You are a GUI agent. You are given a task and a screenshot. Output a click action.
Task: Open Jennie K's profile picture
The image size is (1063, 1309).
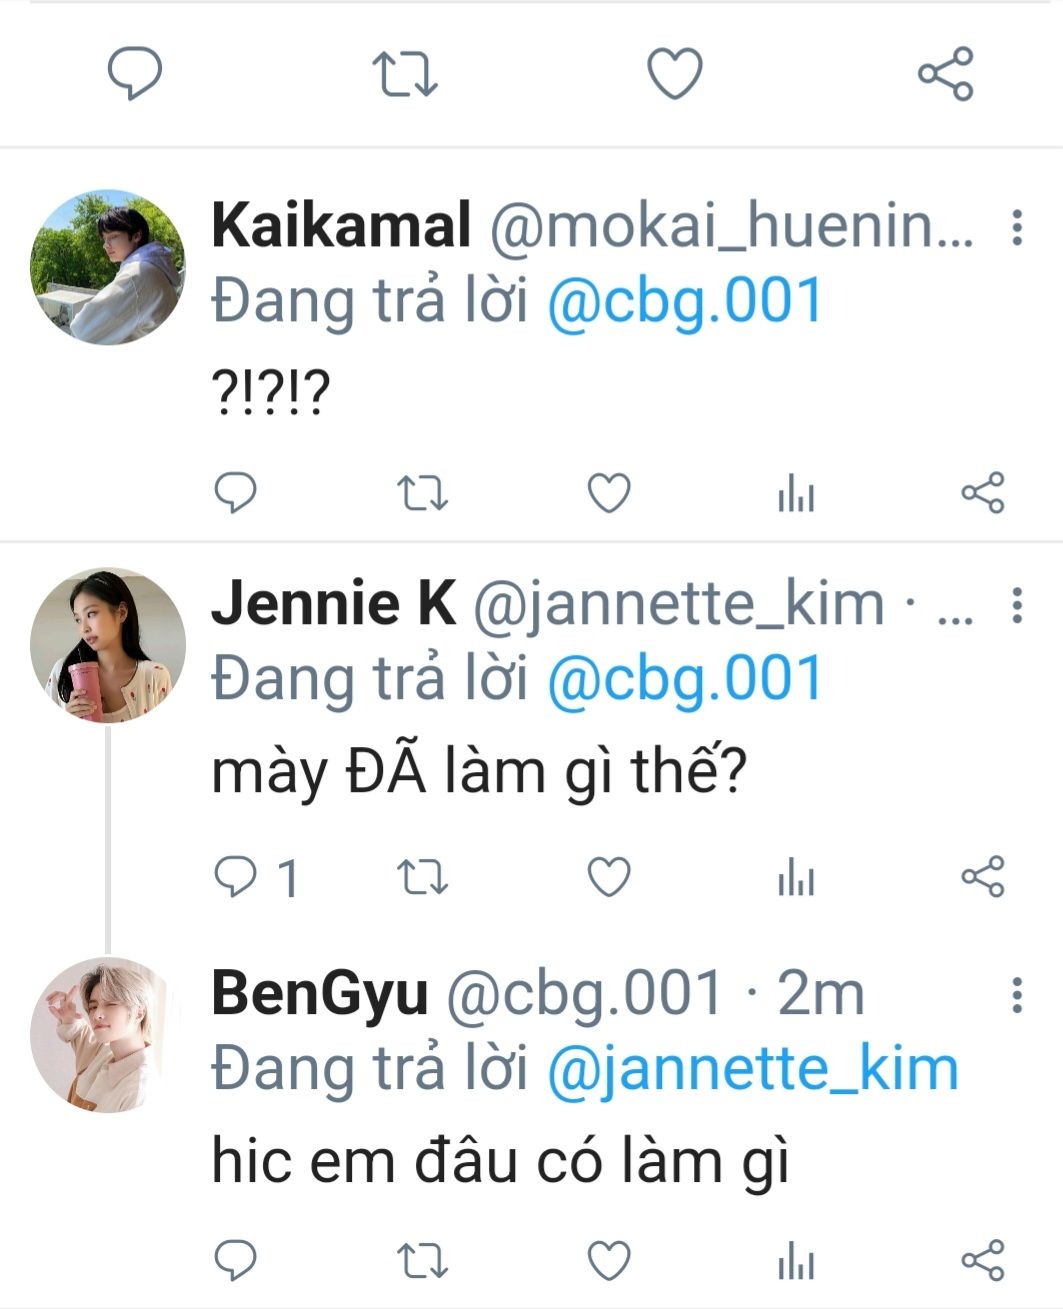[108, 645]
